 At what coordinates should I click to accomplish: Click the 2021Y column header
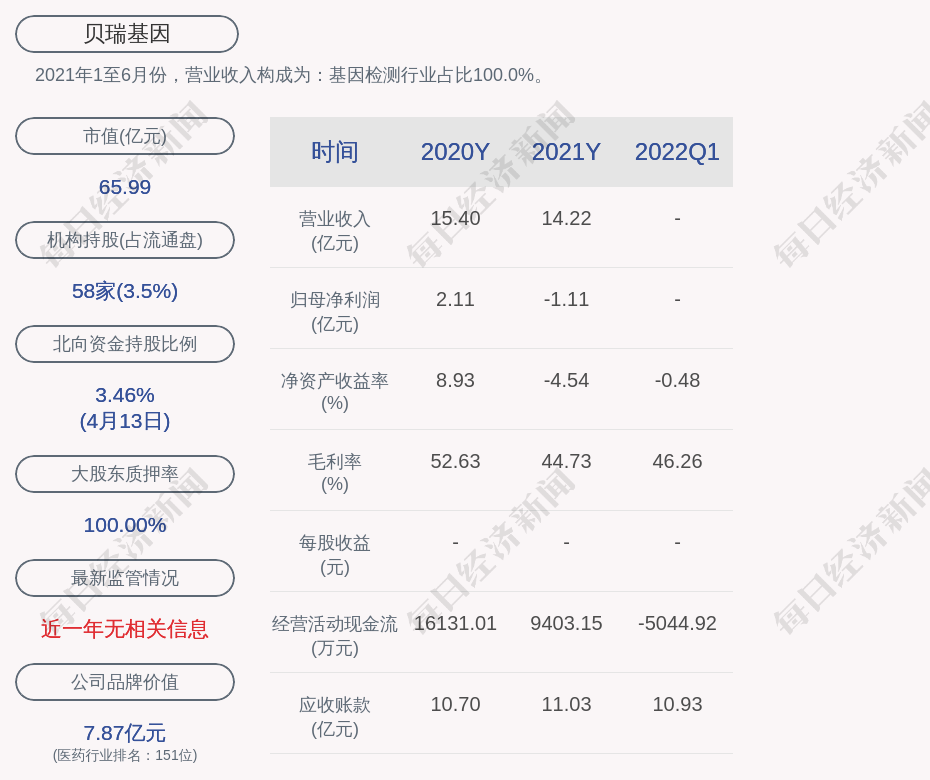point(566,152)
